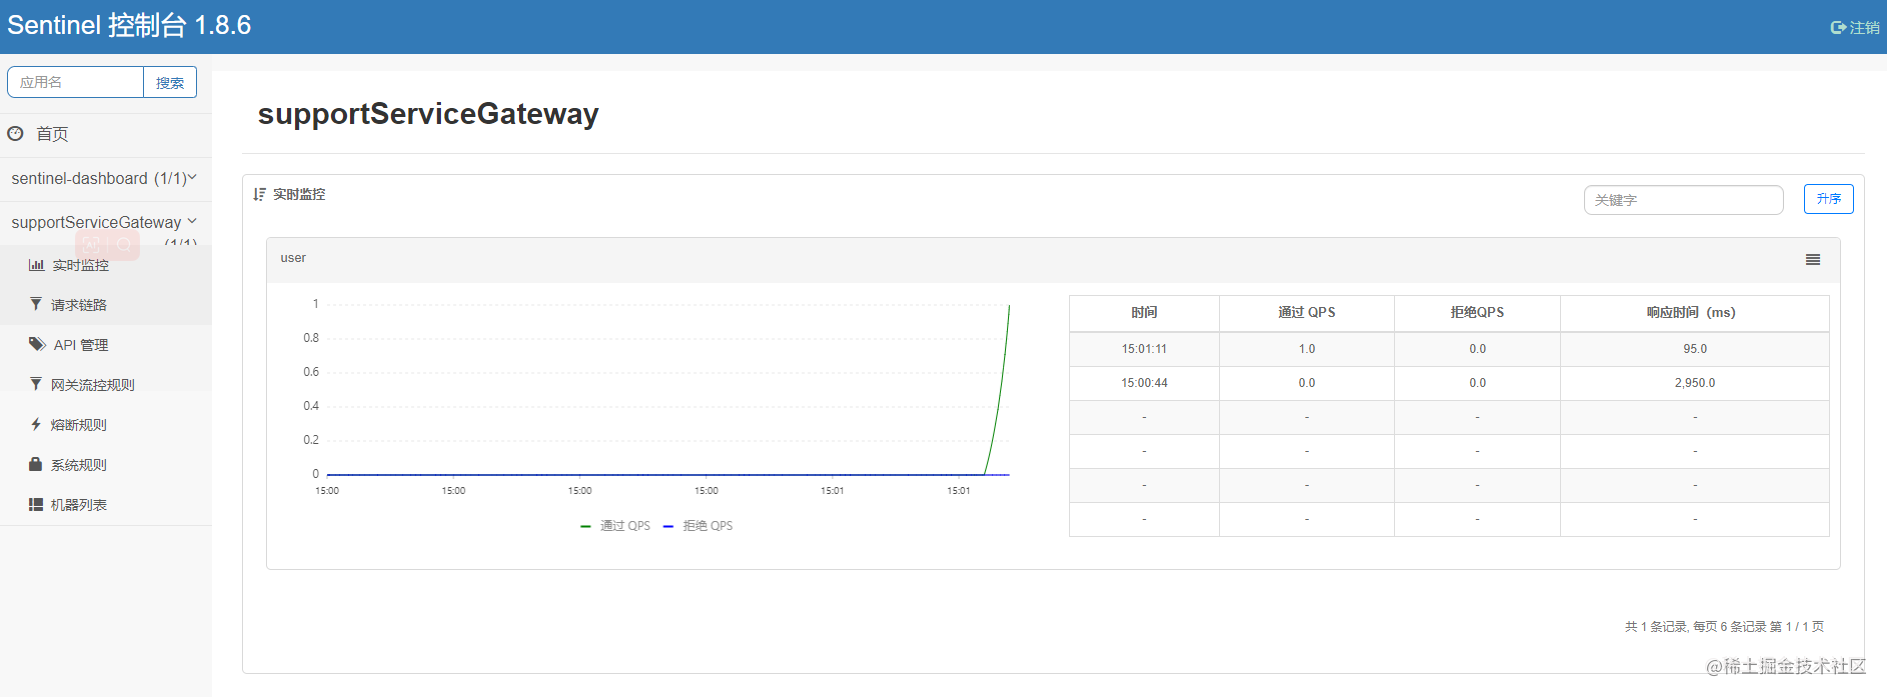Open the 系统规则 menu item

(79, 465)
